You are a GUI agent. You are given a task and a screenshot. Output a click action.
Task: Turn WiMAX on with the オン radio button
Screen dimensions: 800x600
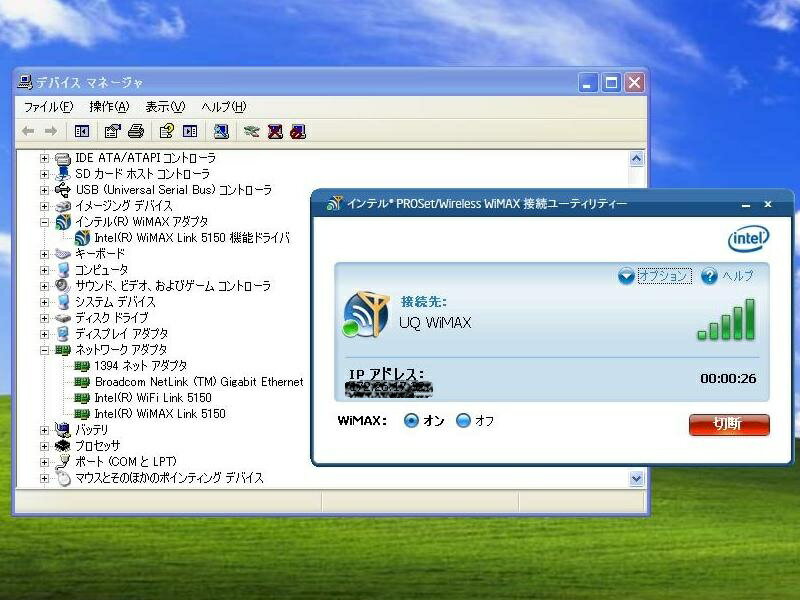411,421
